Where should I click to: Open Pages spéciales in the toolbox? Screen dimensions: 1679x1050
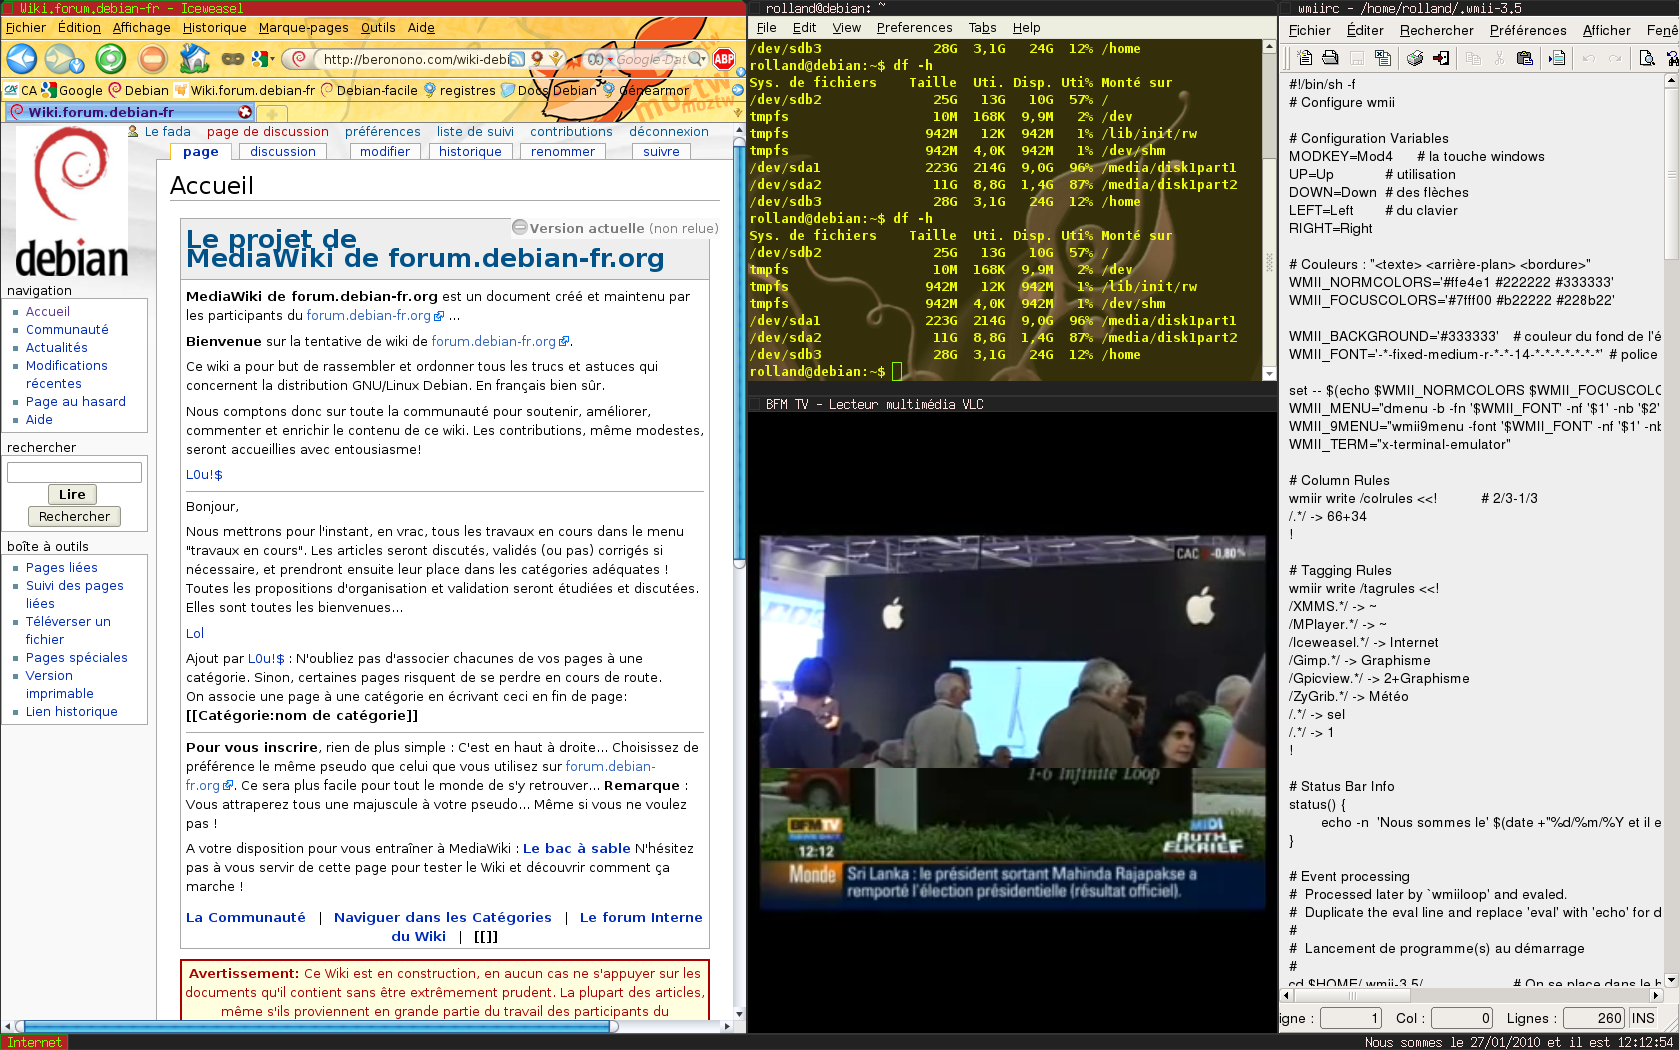coord(77,658)
